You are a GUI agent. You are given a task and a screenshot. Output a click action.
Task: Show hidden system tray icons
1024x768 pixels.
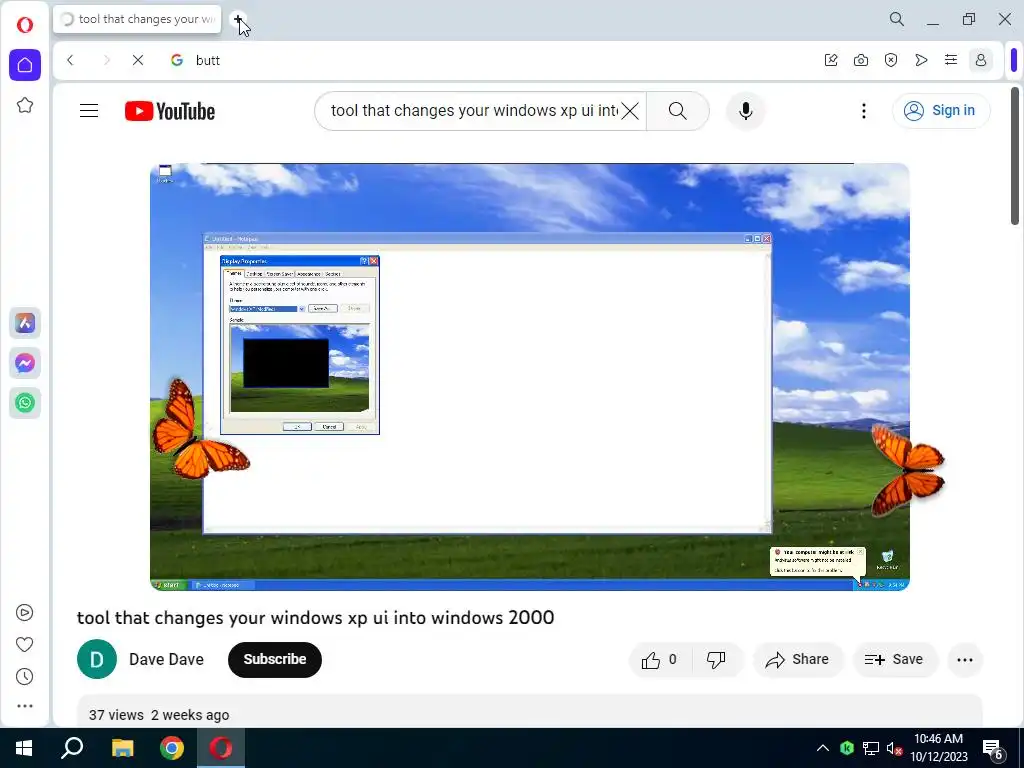823,748
